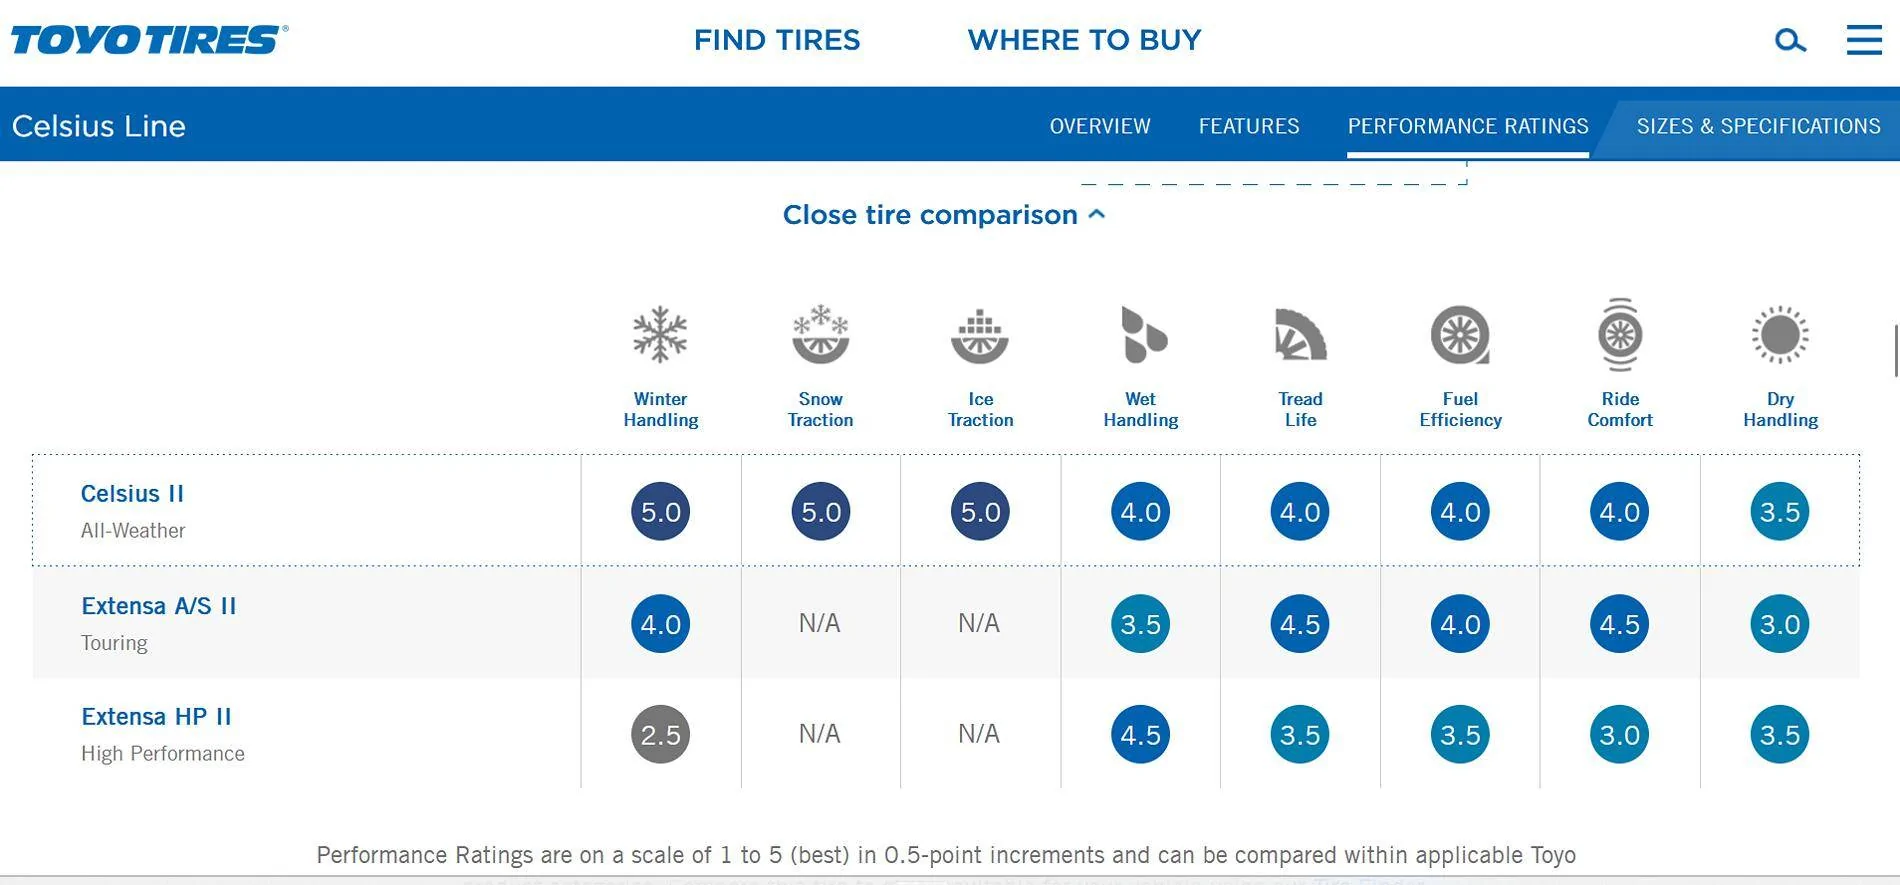Open the hamburger navigation menu
Image resolution: width=1900 pixels, height=885 pixels.
pos(1863,40)
